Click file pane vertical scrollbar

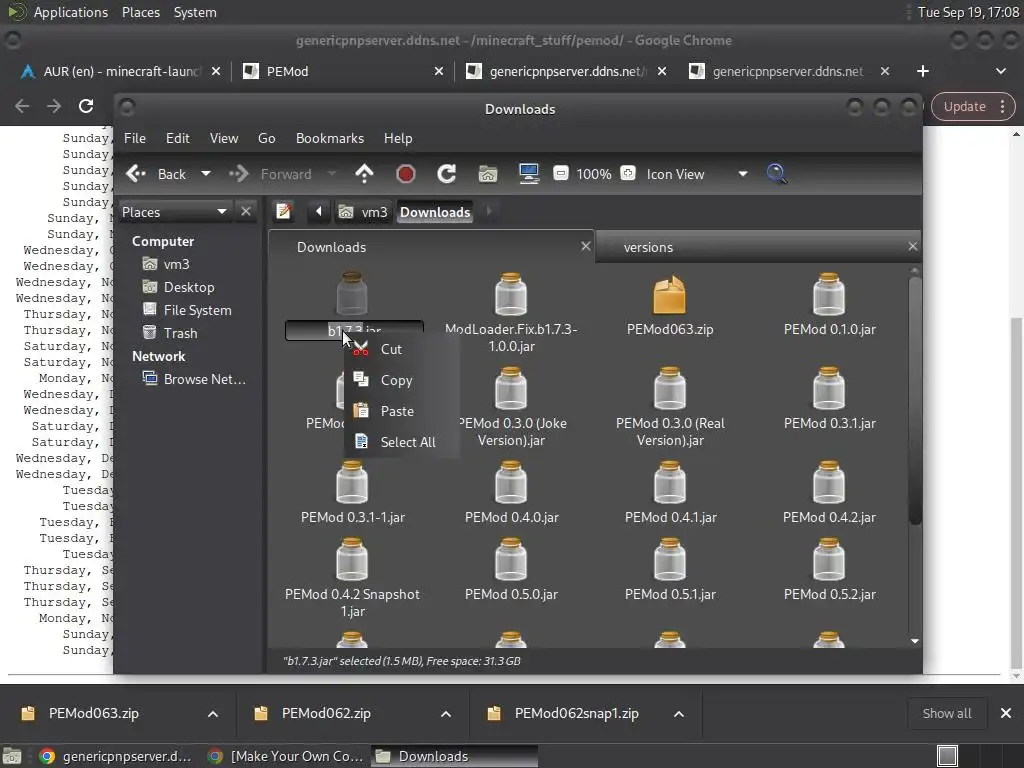(x=915, y=400)
